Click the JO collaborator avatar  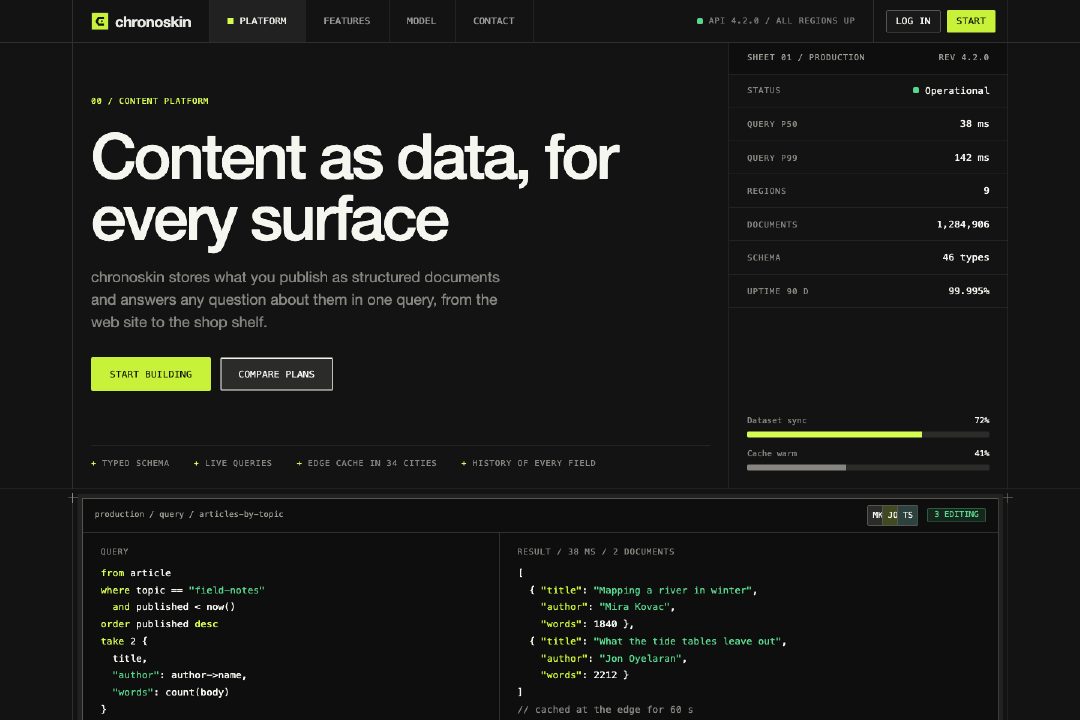(x=892, y=515)
